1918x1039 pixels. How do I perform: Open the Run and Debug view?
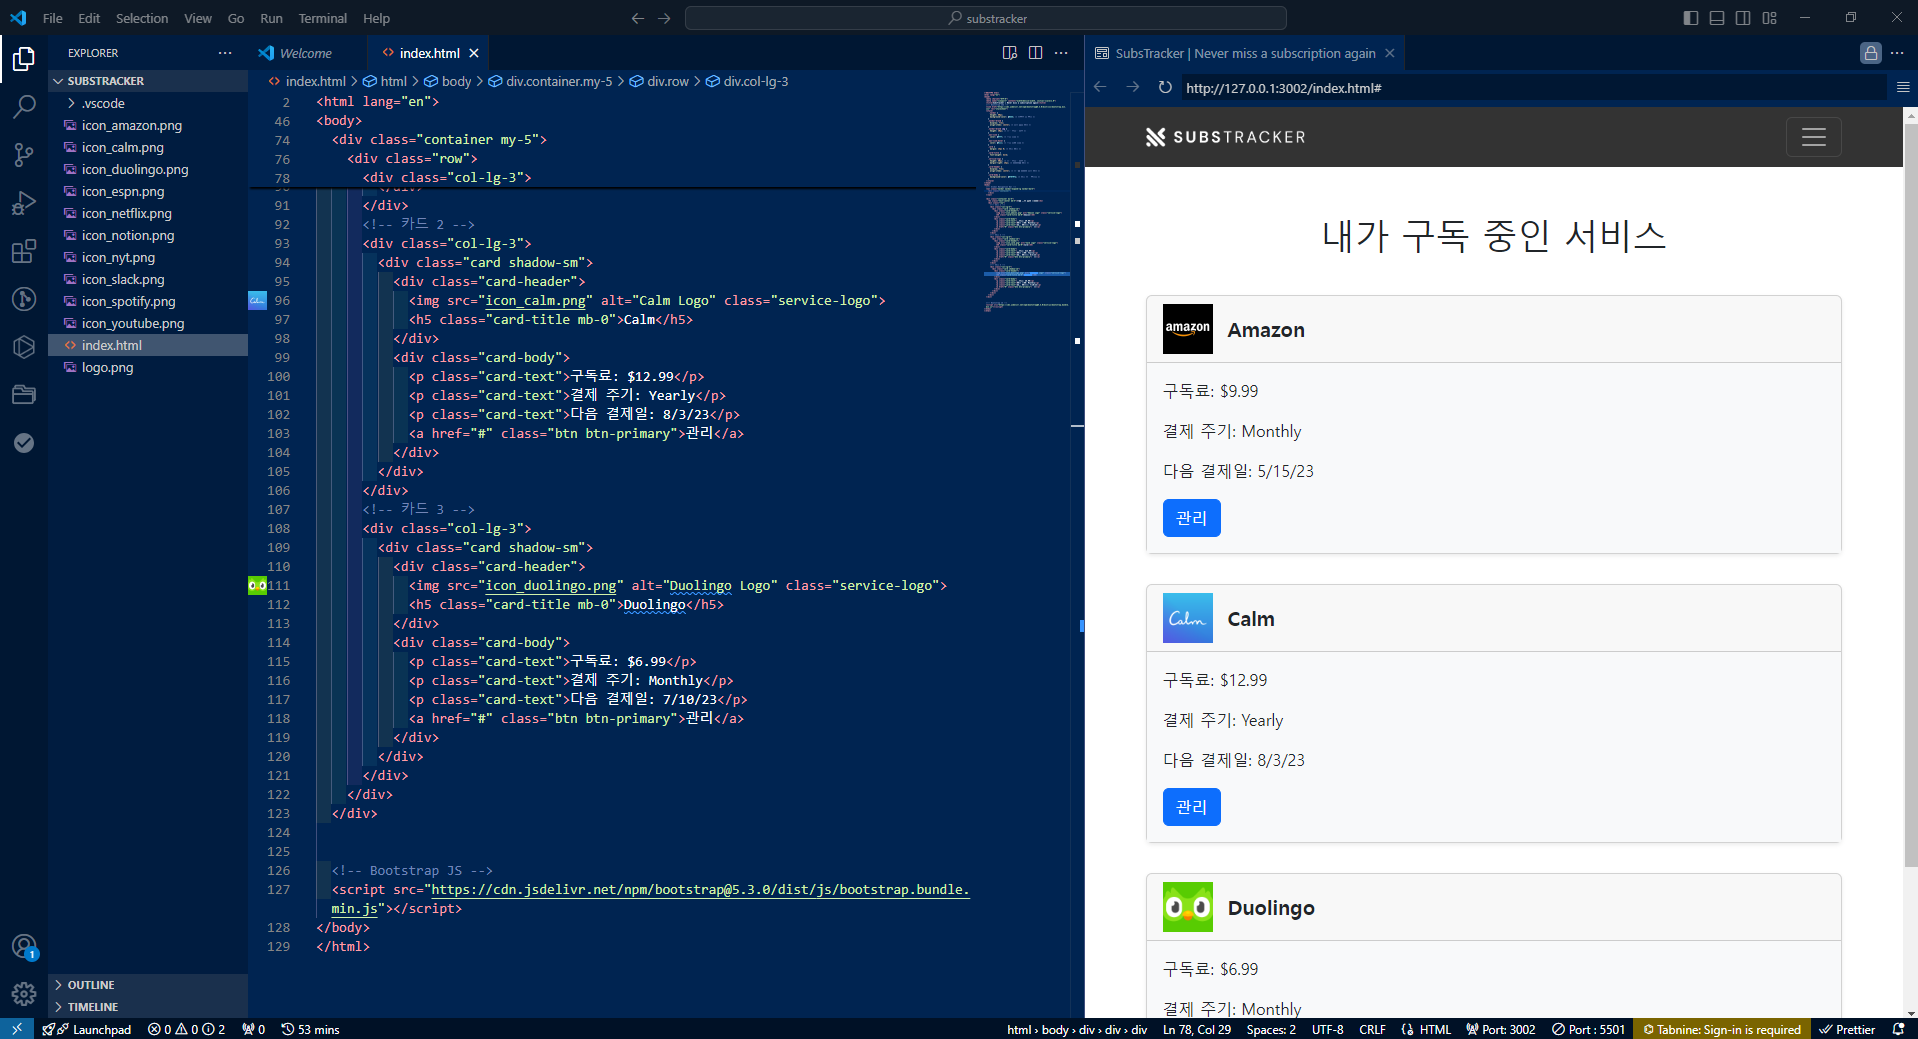pyautogui.click(x=24, y=203)
